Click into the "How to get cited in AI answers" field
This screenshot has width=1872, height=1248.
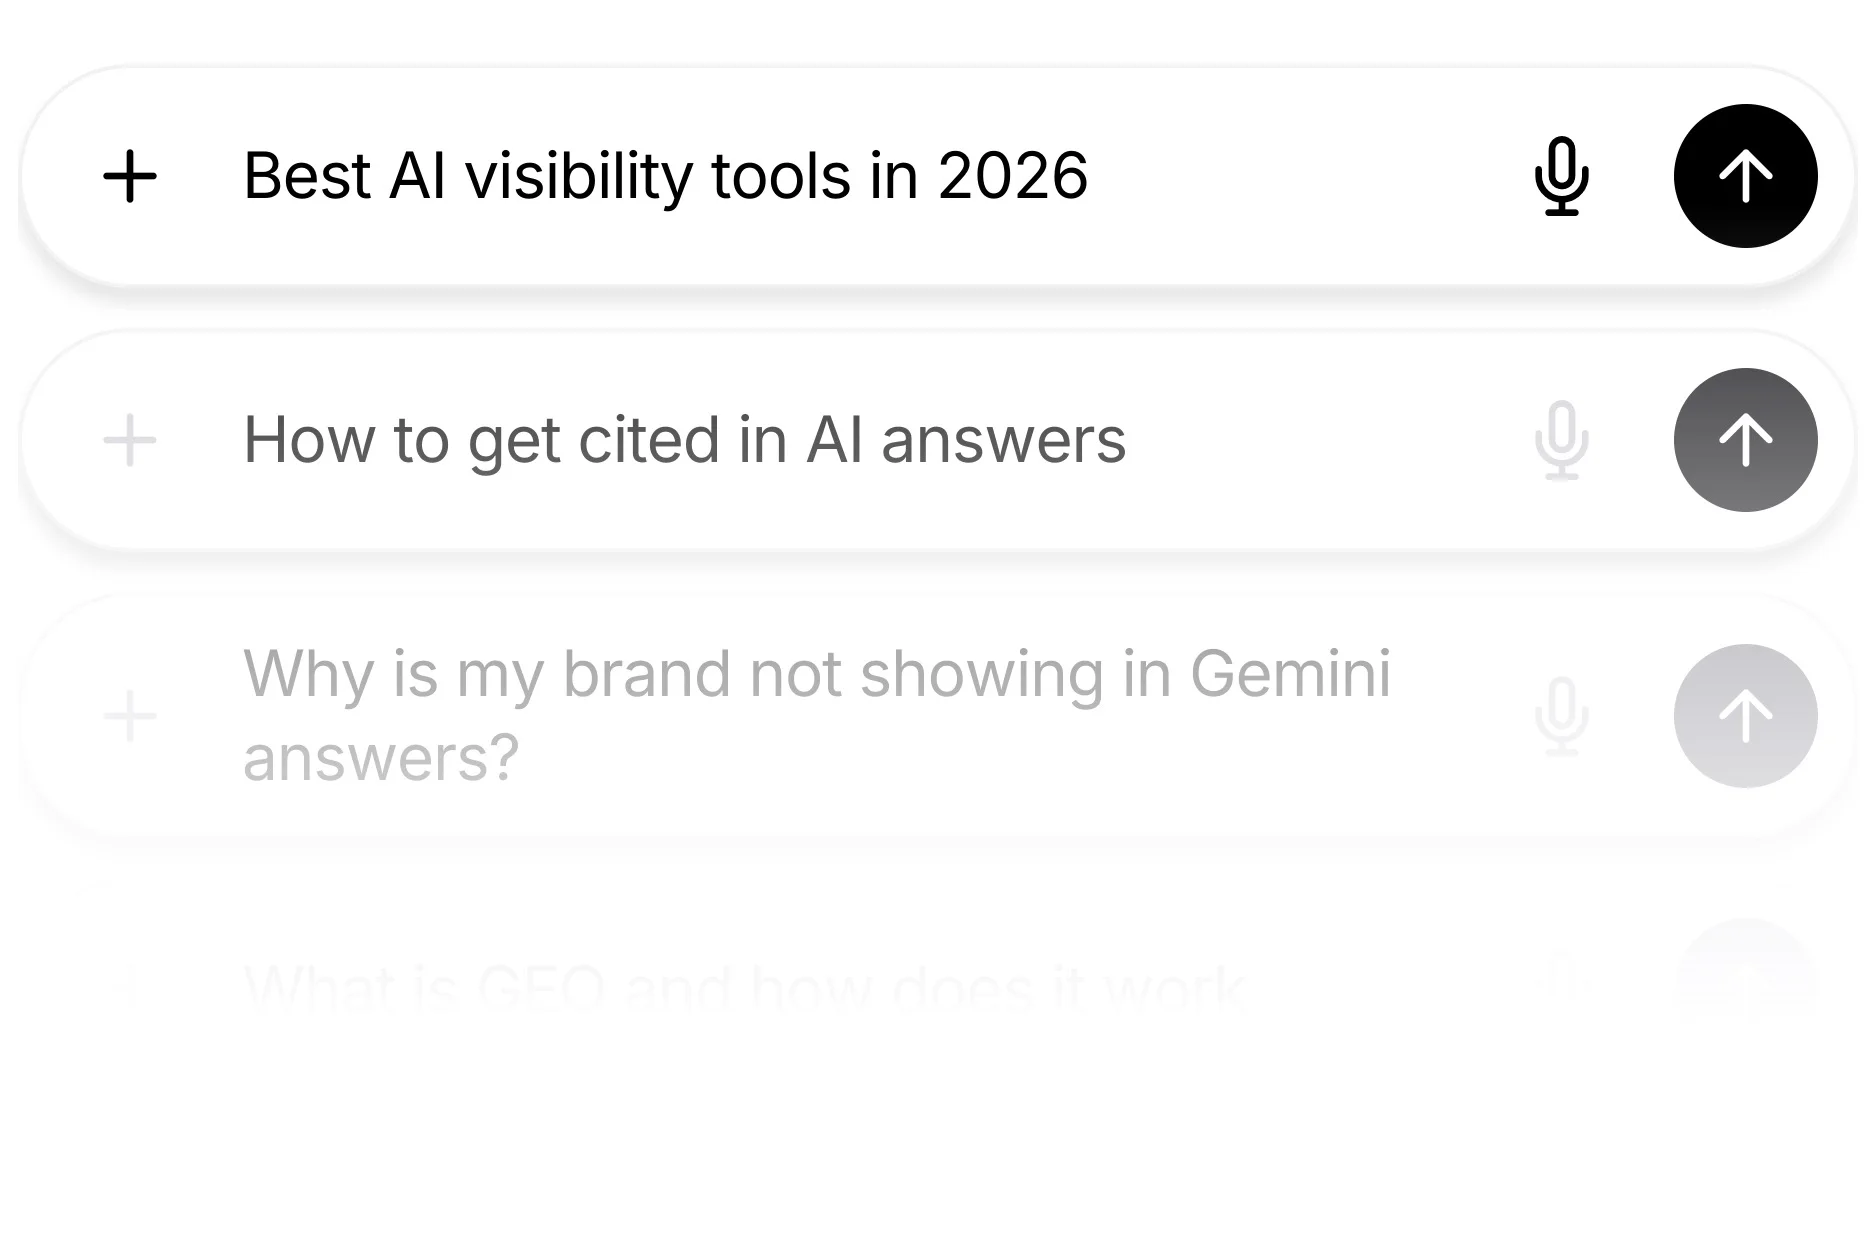coord(684,440)
